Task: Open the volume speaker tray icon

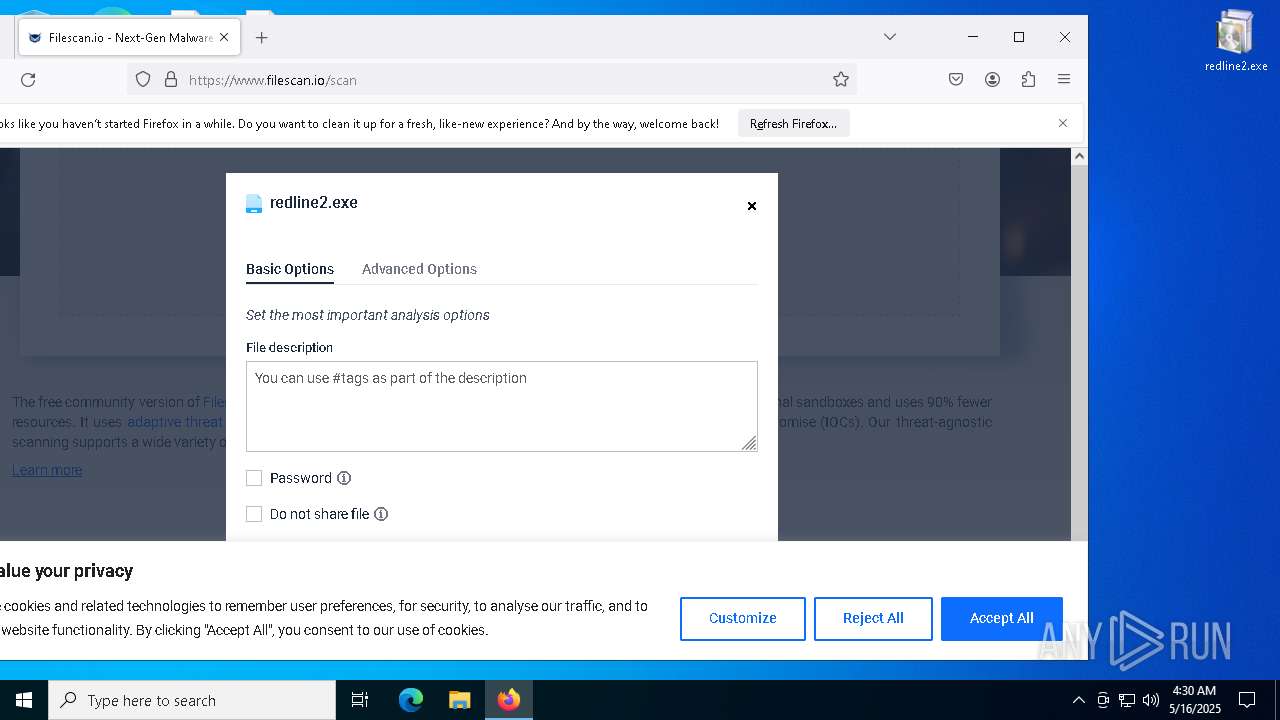Action: click(x=1151, y=700)
